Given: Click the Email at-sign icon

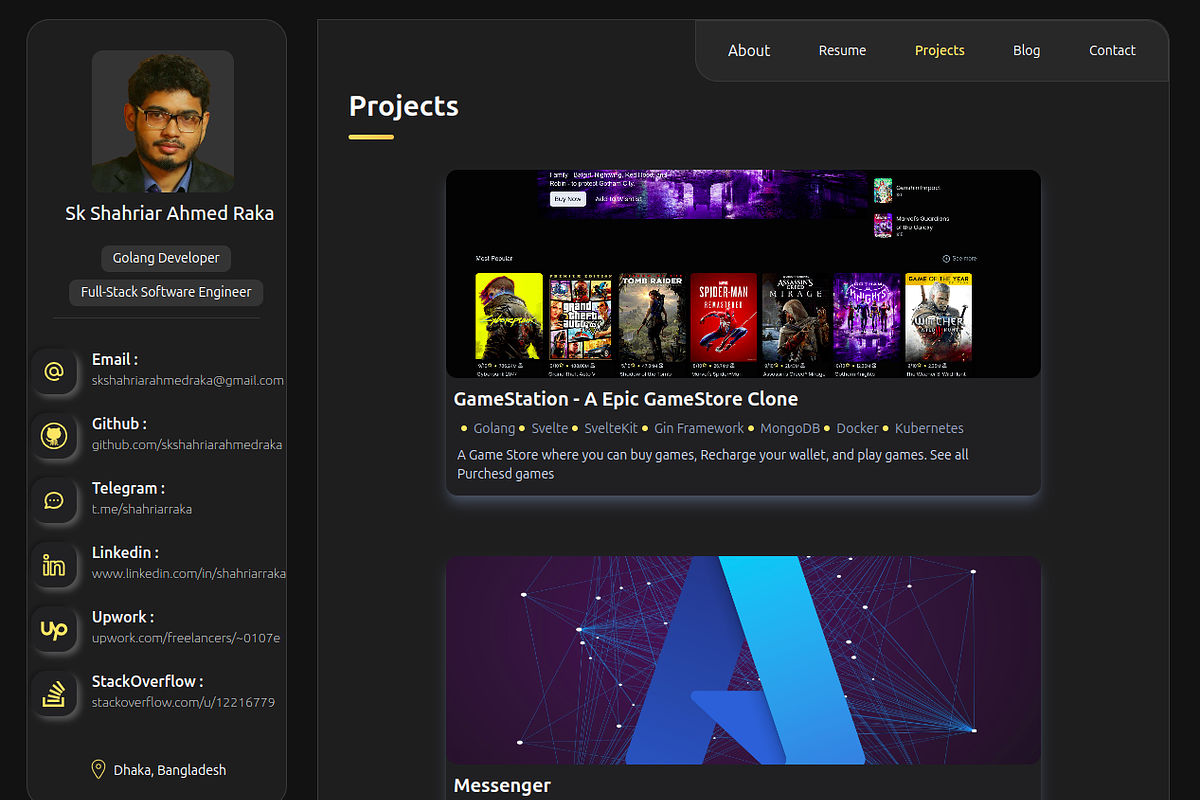Looking at the screenshot, I should (54, 372).
